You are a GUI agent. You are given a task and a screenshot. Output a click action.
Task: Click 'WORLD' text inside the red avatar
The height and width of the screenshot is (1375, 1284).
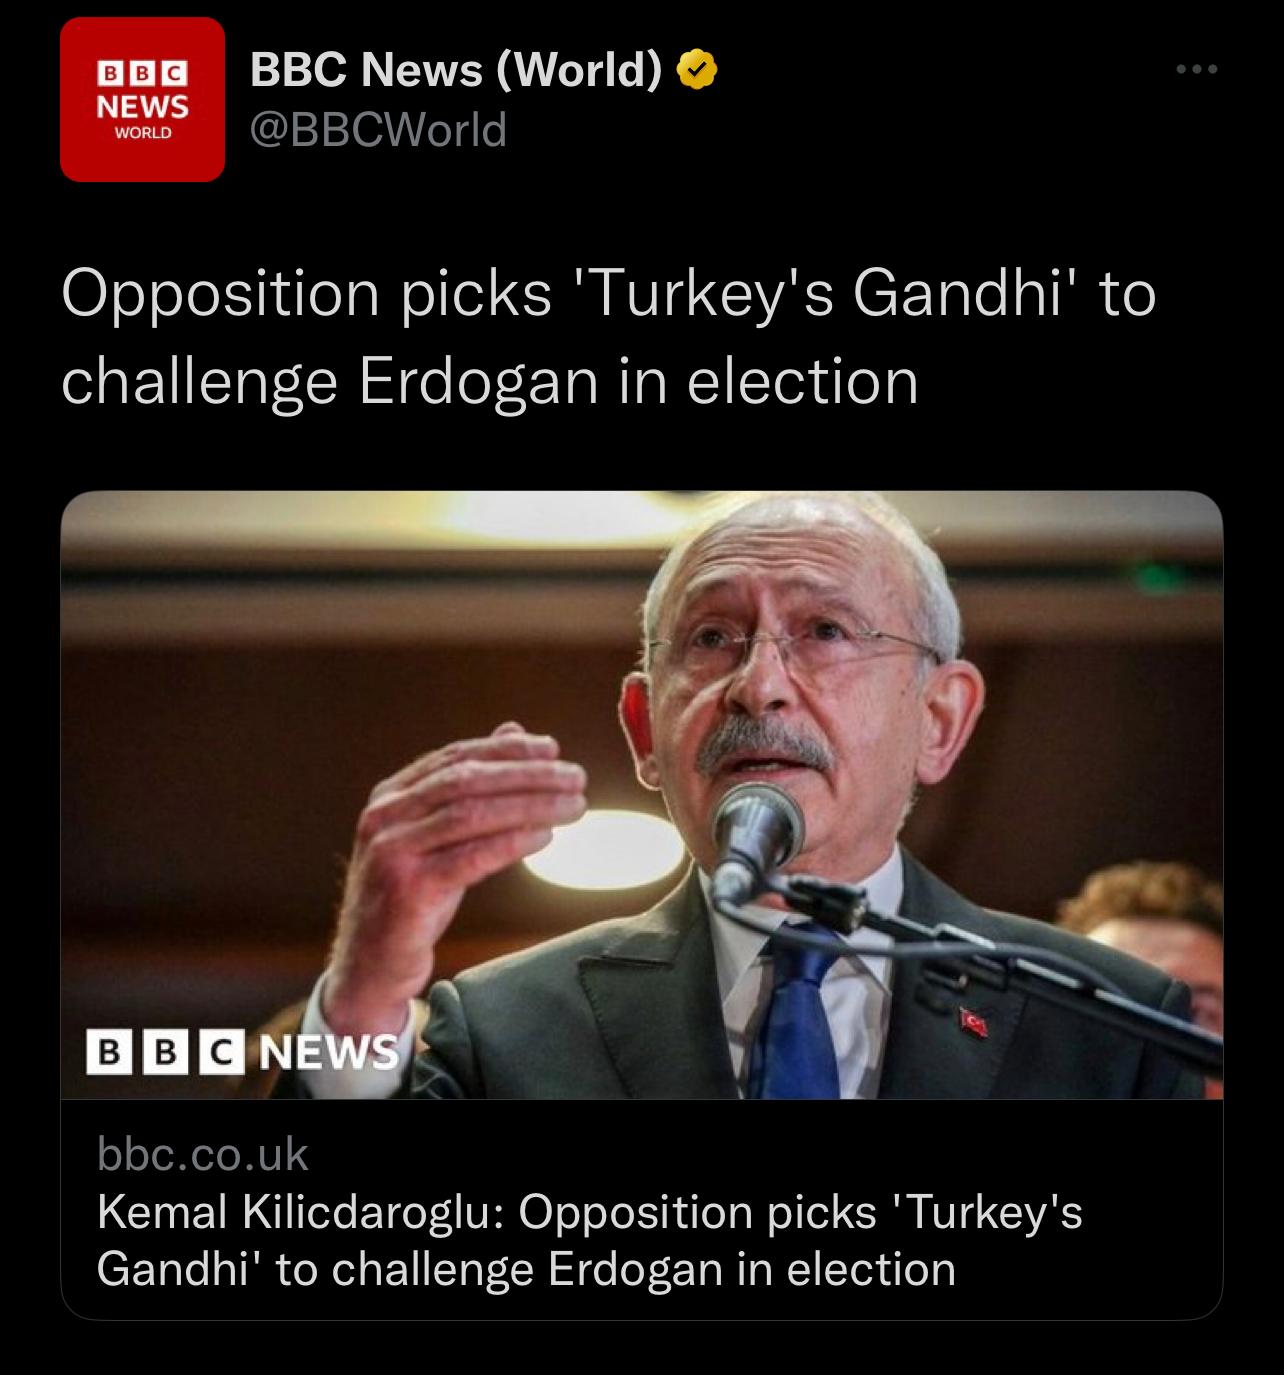(142, 133)
